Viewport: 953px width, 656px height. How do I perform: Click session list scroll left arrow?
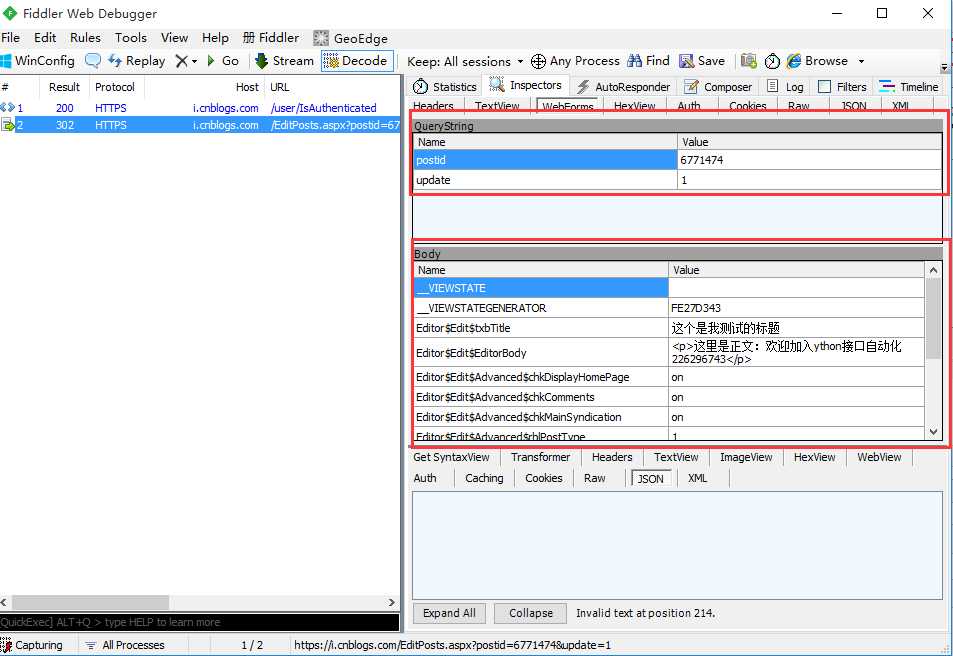(4, 602)
